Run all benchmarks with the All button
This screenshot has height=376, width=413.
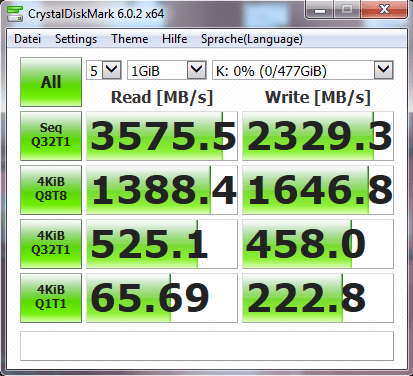(x=51, y=82)
